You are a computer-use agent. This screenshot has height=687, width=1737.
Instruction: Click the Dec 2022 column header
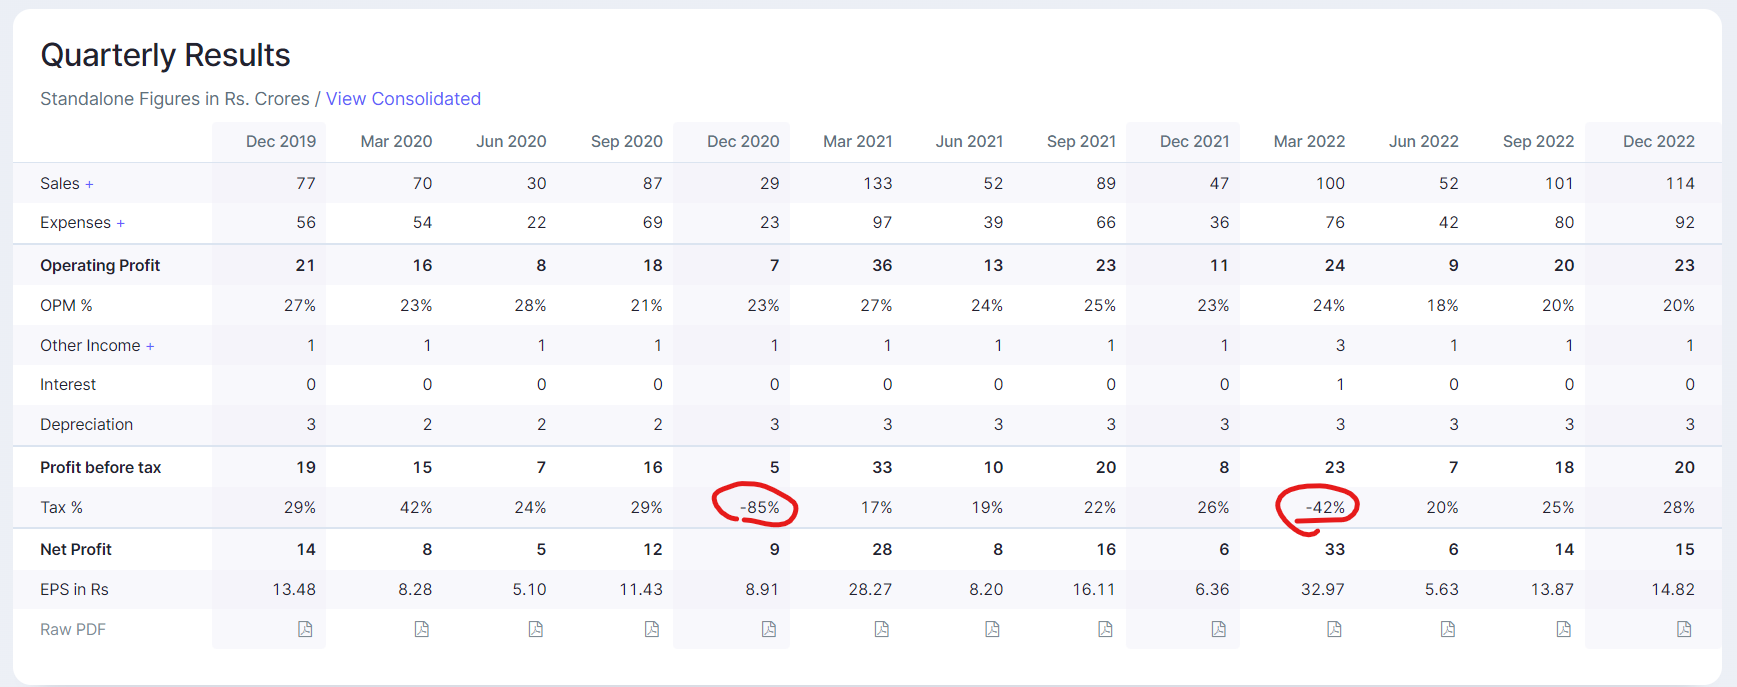[1658, 142]
